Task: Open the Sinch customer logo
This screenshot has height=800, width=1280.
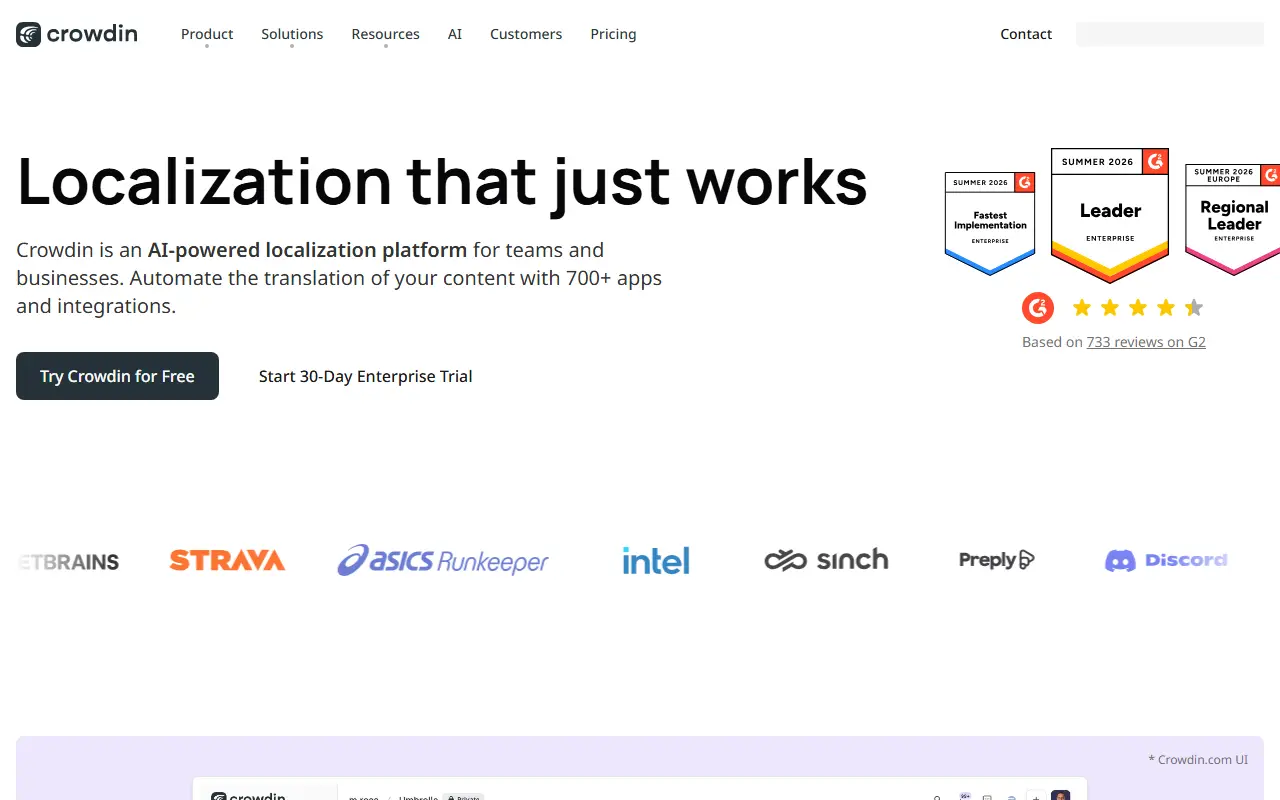Action: tap(826, 560)
